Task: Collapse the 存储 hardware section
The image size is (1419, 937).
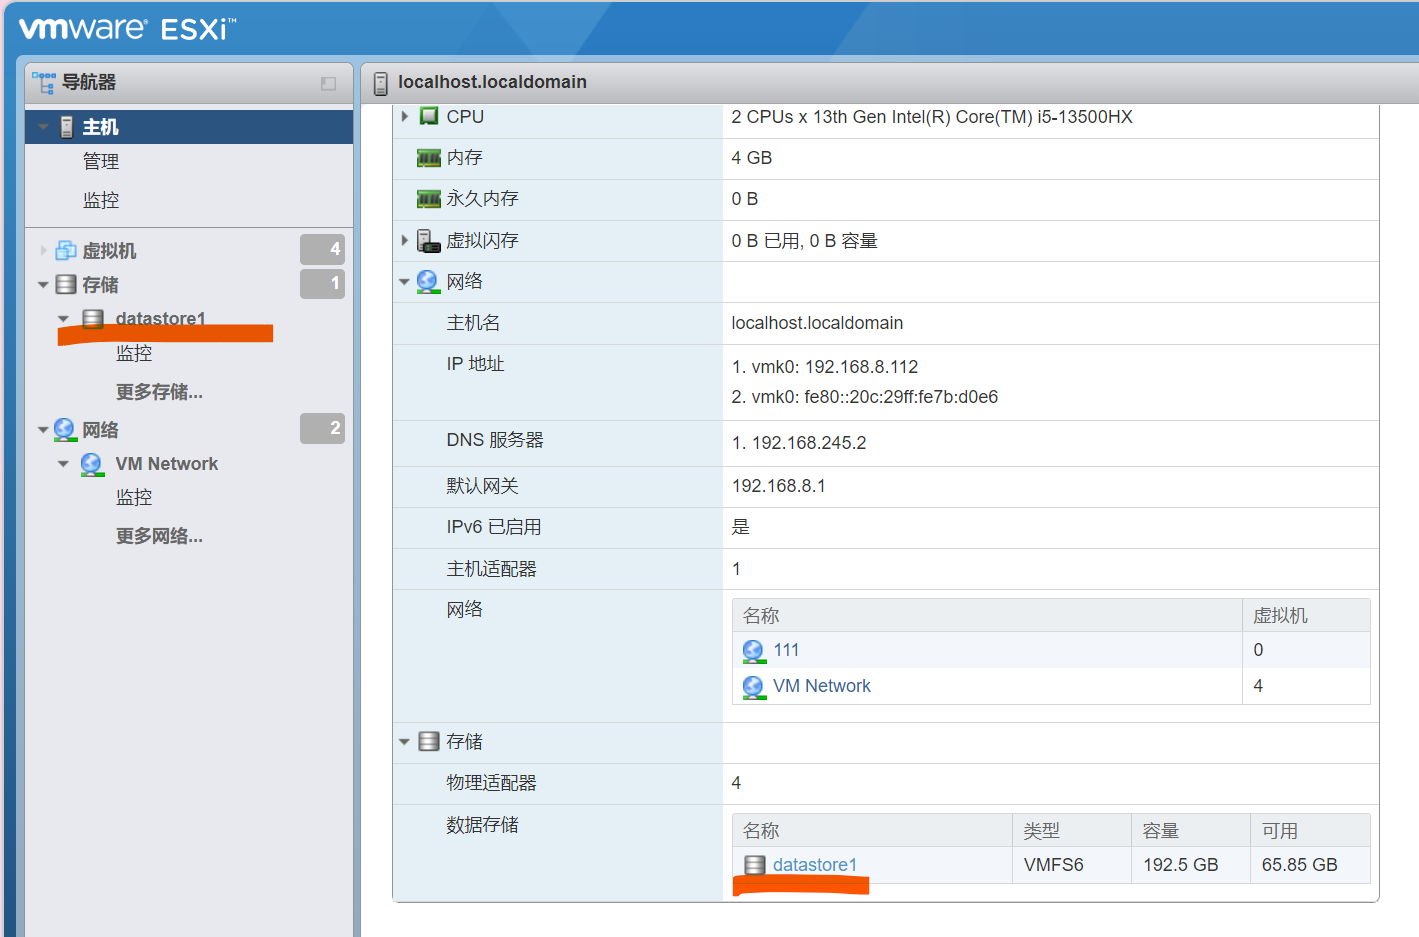Action: click(x=404, y=742)
